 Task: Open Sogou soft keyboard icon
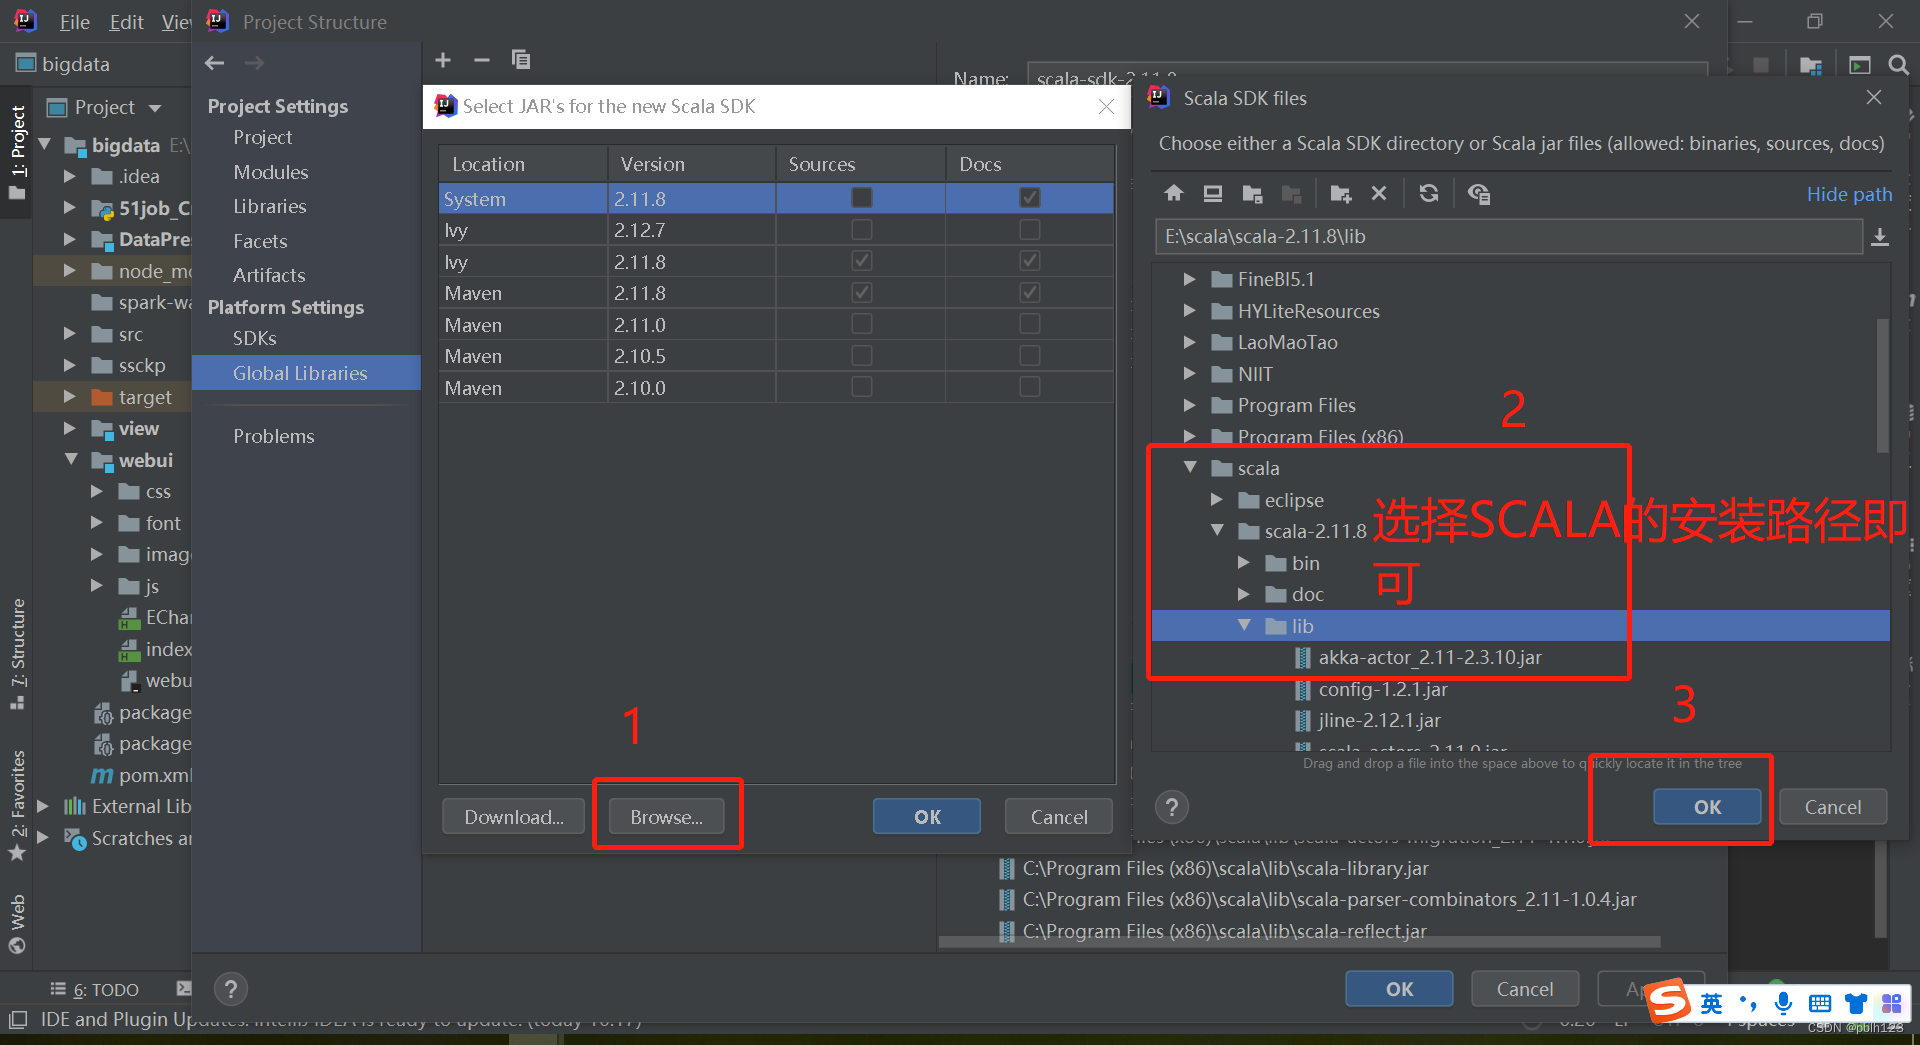pos(1820,1003)
